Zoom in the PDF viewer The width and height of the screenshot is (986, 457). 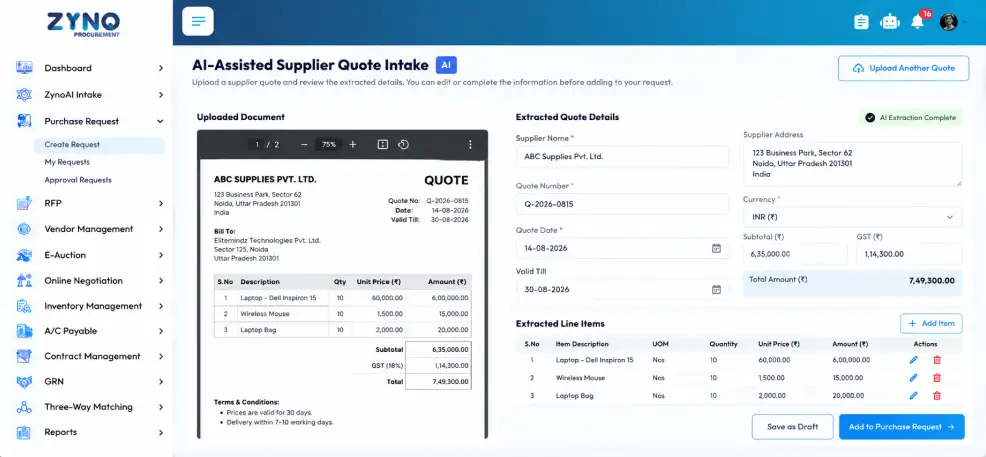click(353, 145)
